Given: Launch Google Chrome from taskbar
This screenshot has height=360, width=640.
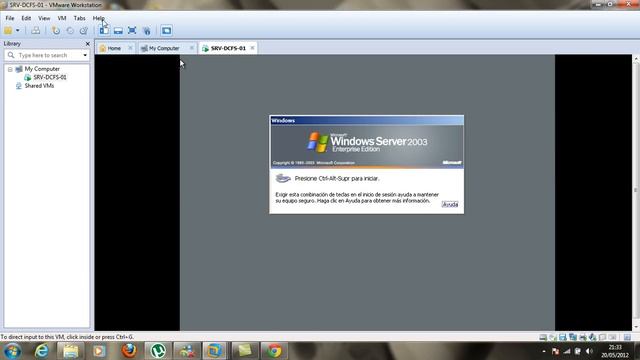Looking at the screenshot, I should (274, 351).
